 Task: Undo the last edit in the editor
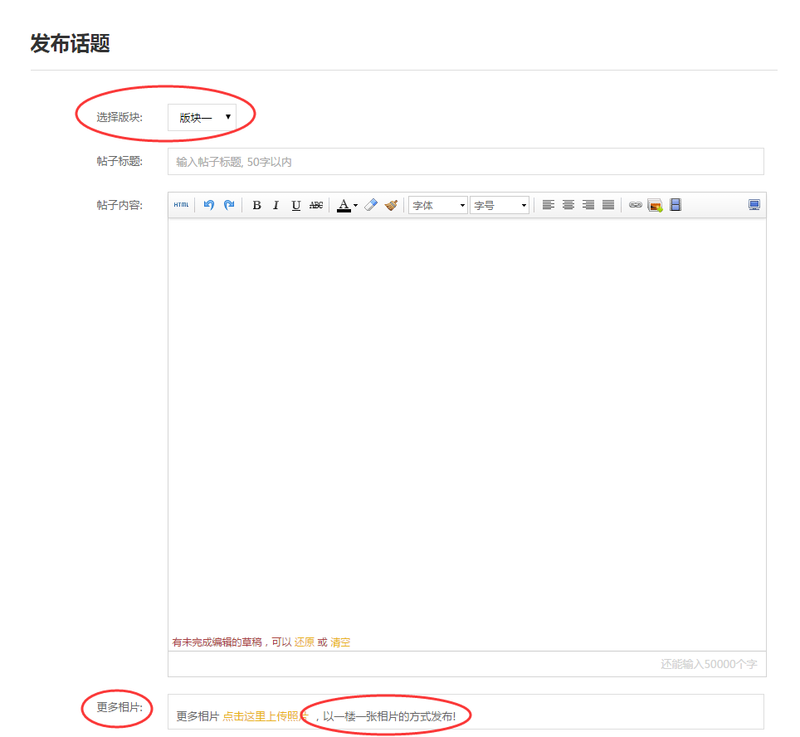pyautogui.click(x=208, y=205)
